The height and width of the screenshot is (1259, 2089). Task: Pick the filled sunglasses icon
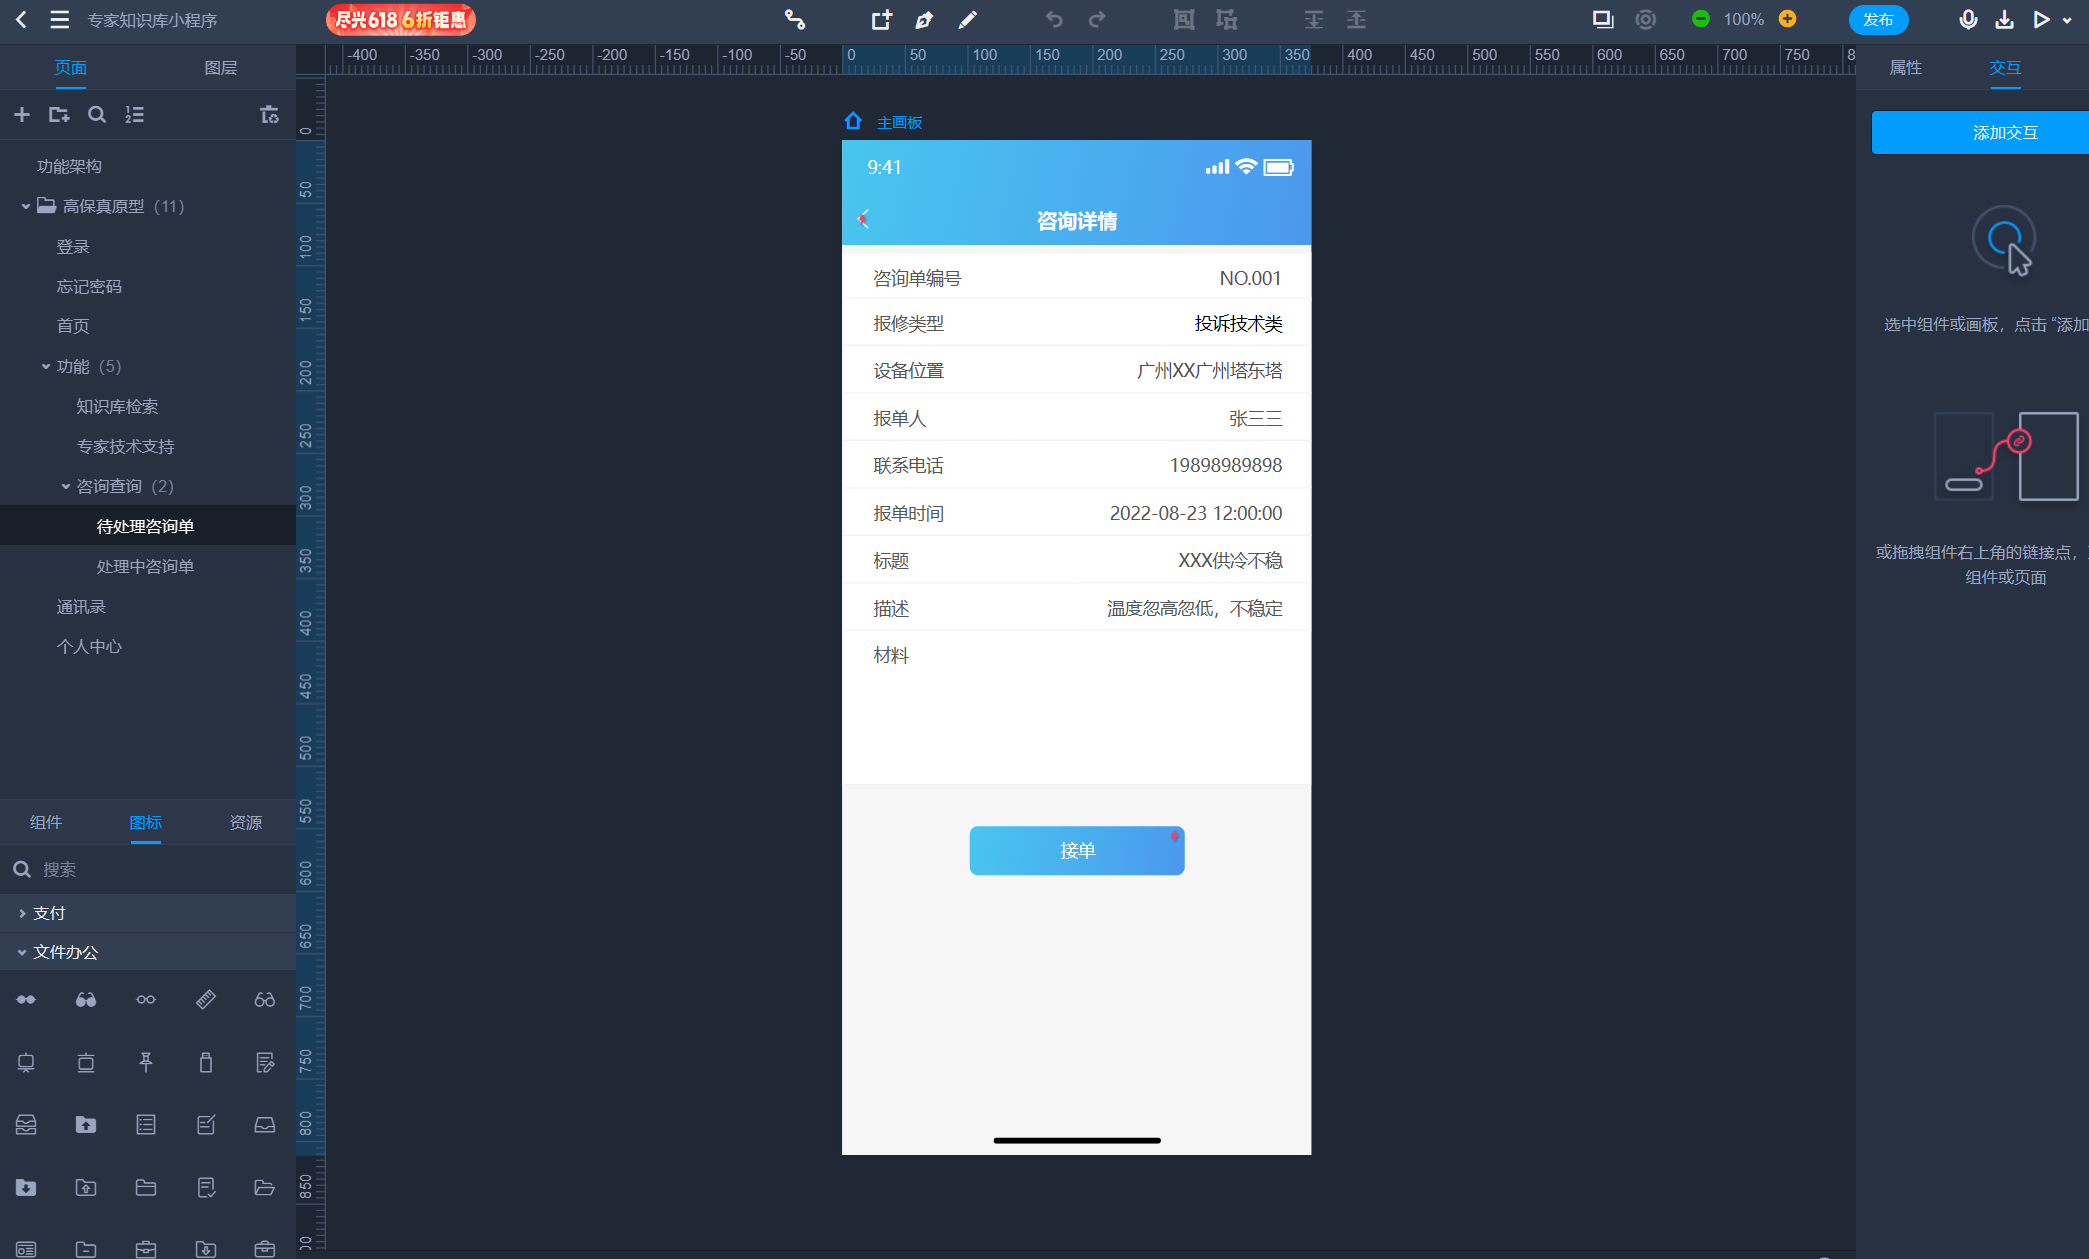86,999
